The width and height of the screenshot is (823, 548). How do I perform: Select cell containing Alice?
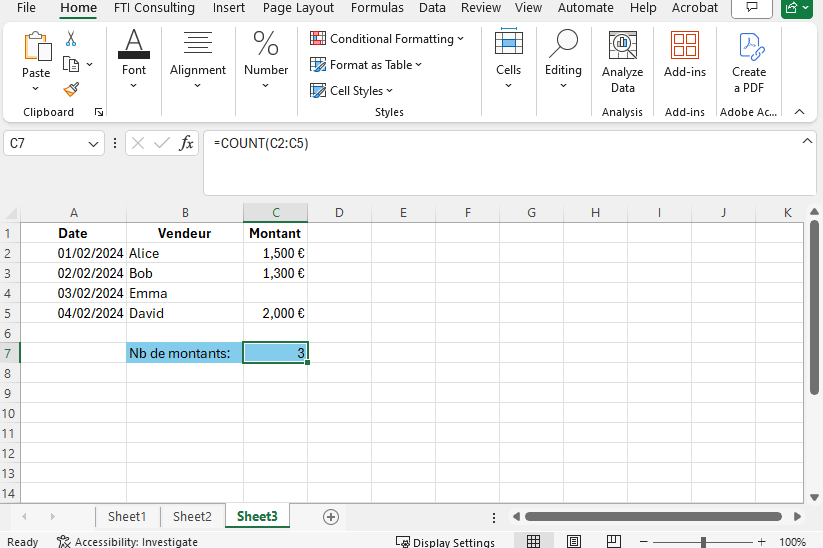point(185,254)
